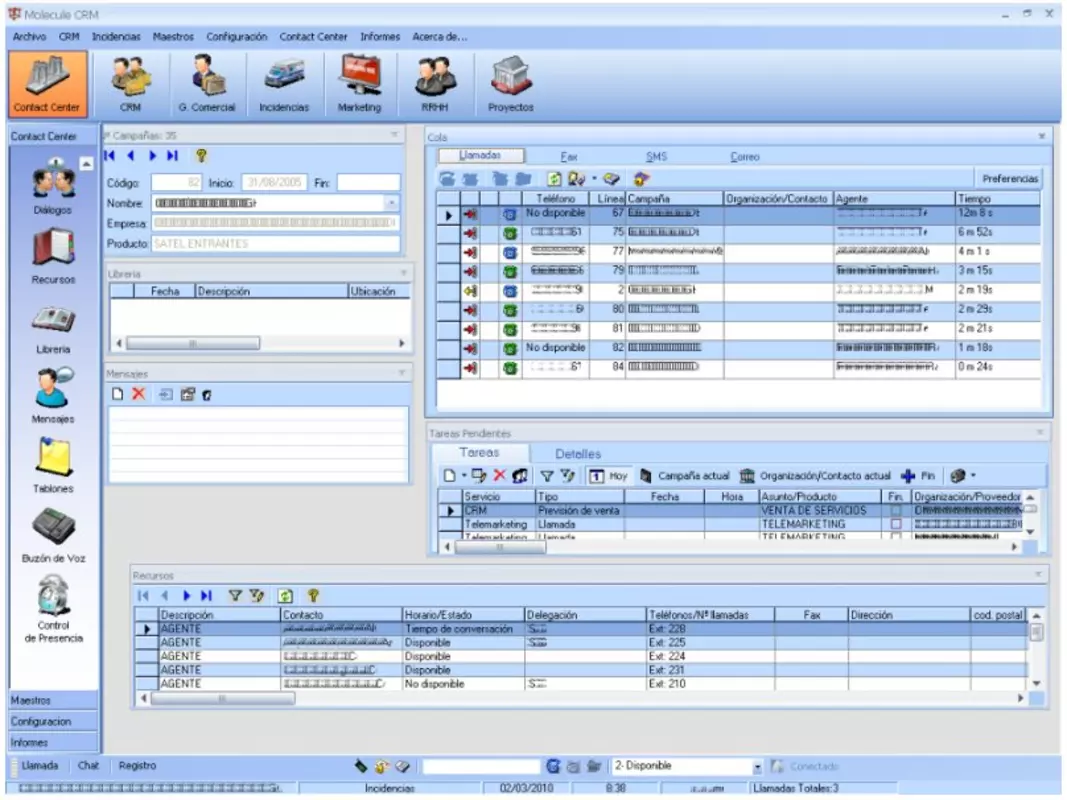The height and width of the screenshot is (800, 1067).
Task: Expand the 2- Disponible status dropdown
Action: 757,767
